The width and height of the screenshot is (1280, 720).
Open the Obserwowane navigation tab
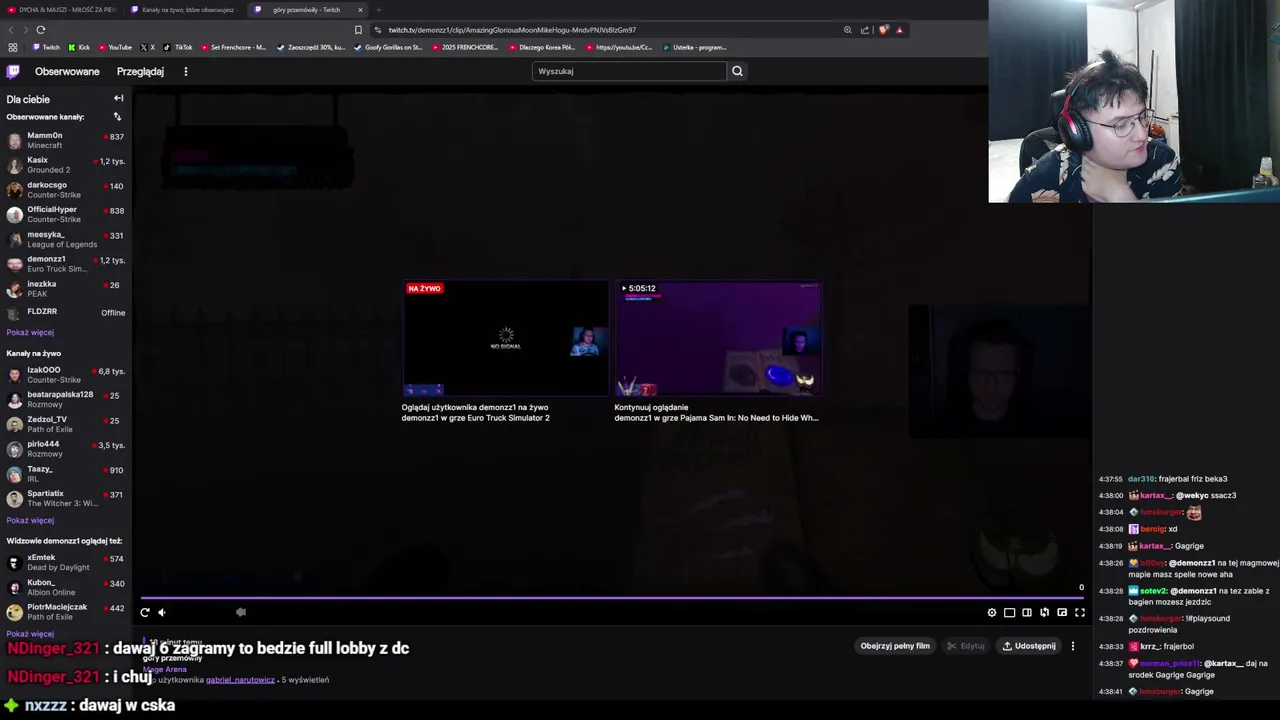click(x=67, y=71)
